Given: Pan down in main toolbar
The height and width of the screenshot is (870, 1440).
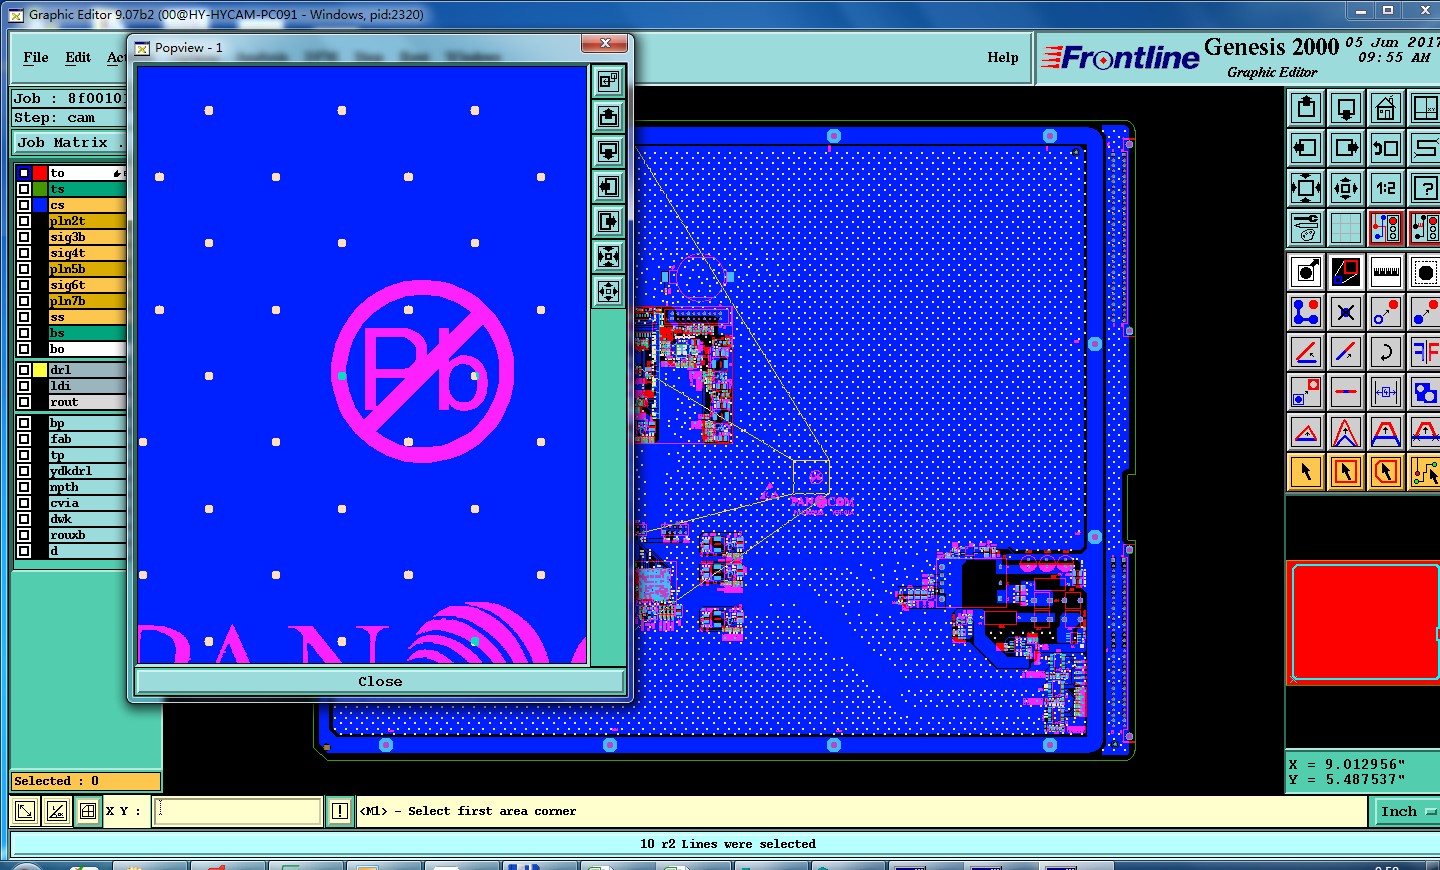Looking at the screenshot, I should (1346, 108).
